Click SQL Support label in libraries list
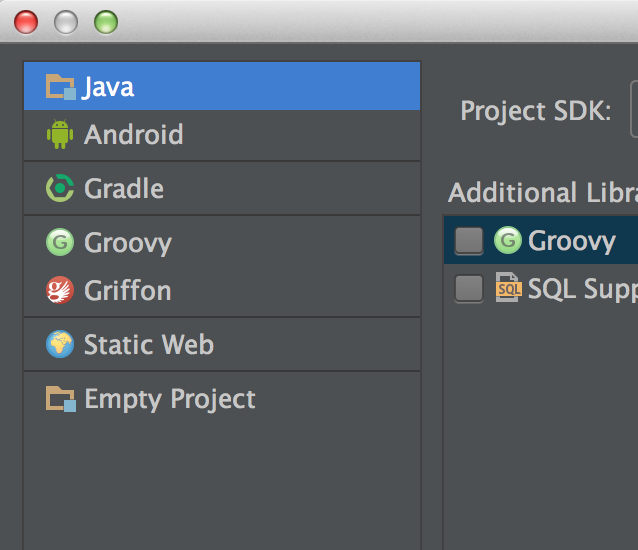Viewport: 638px width, 550px height. (583, 289)
